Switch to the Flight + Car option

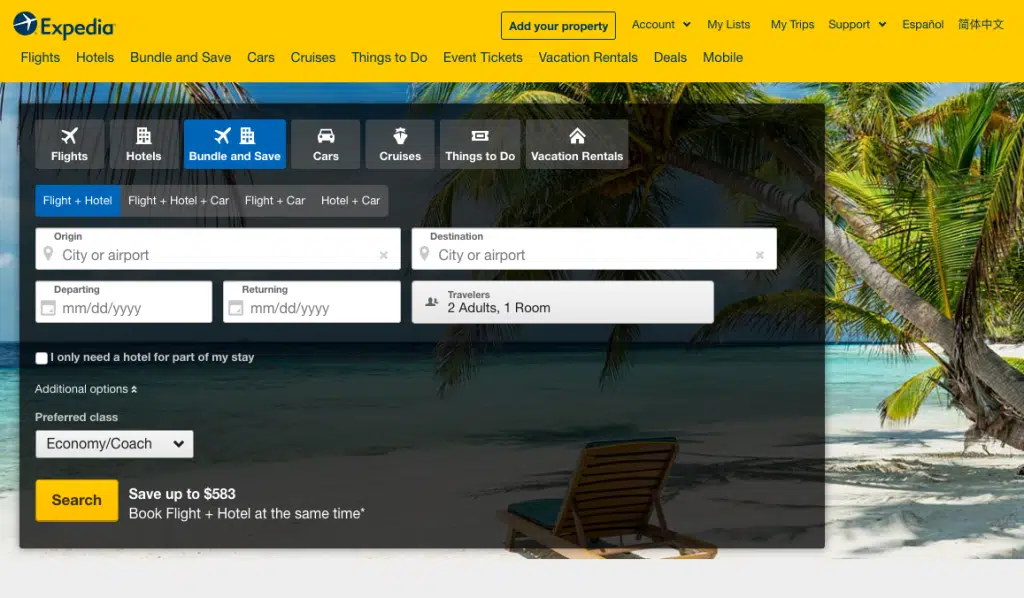[275, 201]
